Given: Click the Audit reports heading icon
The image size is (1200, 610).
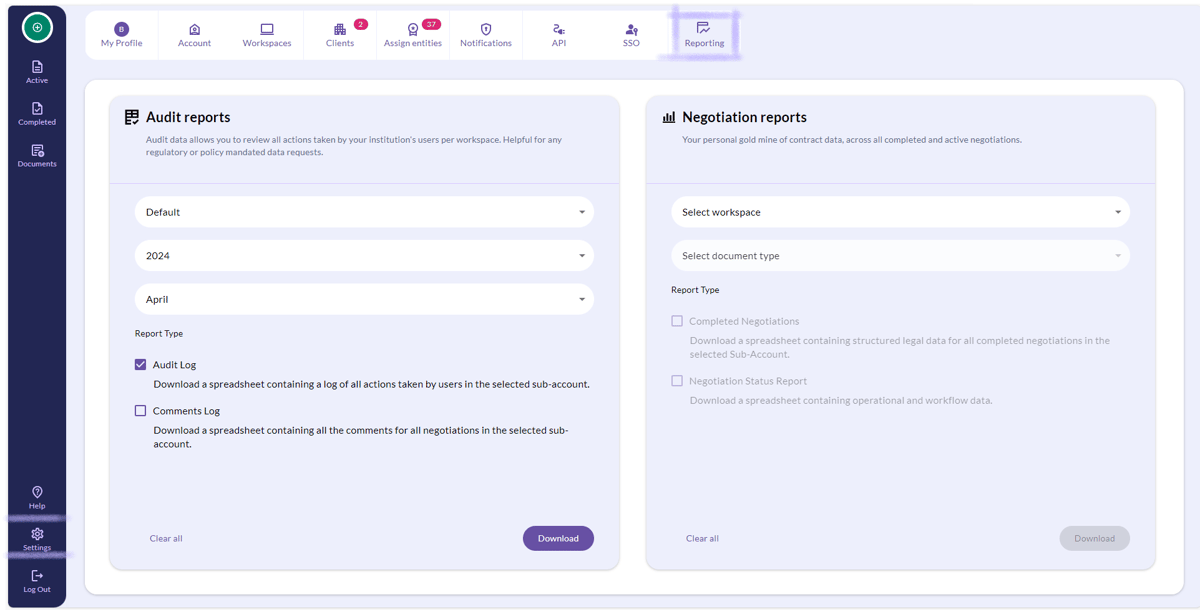Looking at the screenshot, I should (131, 117).
